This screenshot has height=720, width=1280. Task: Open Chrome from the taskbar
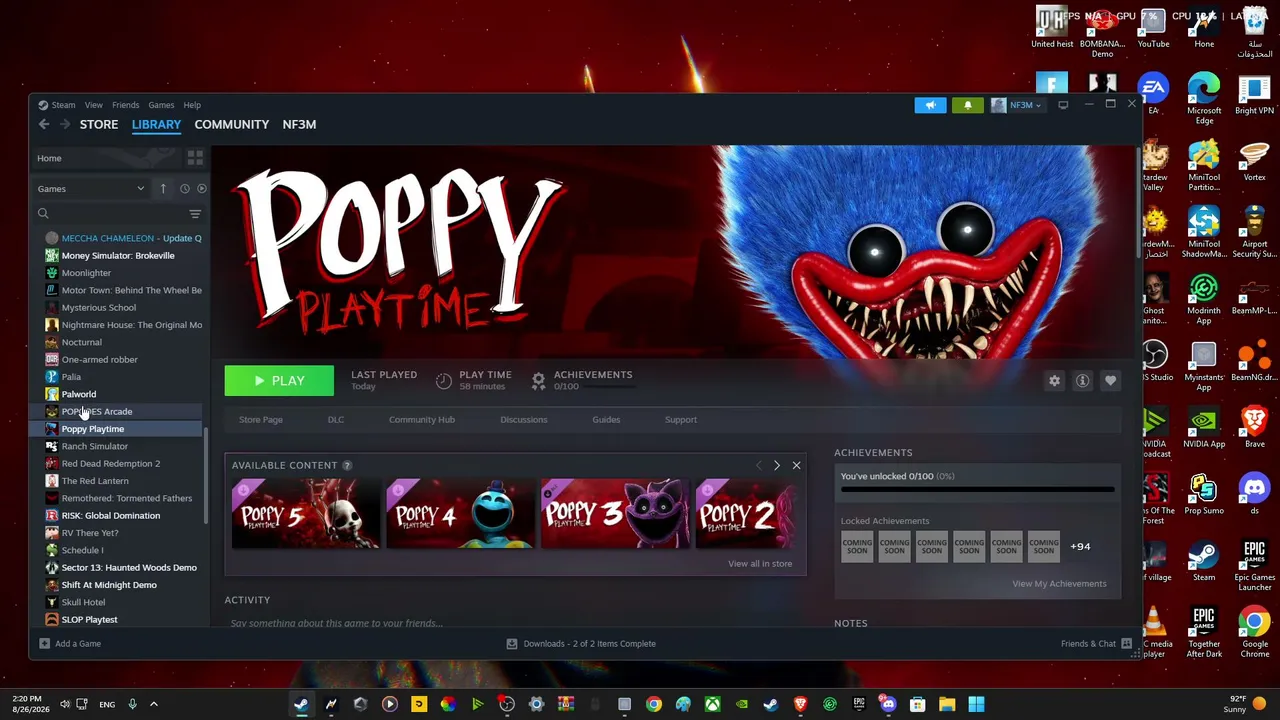(654, 704)
